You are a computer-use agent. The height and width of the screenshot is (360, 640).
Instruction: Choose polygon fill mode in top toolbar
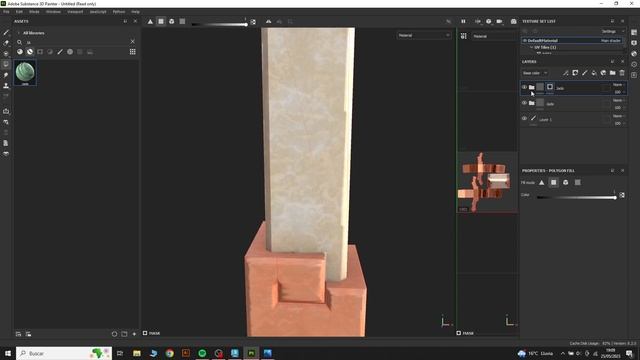[161, 22]
